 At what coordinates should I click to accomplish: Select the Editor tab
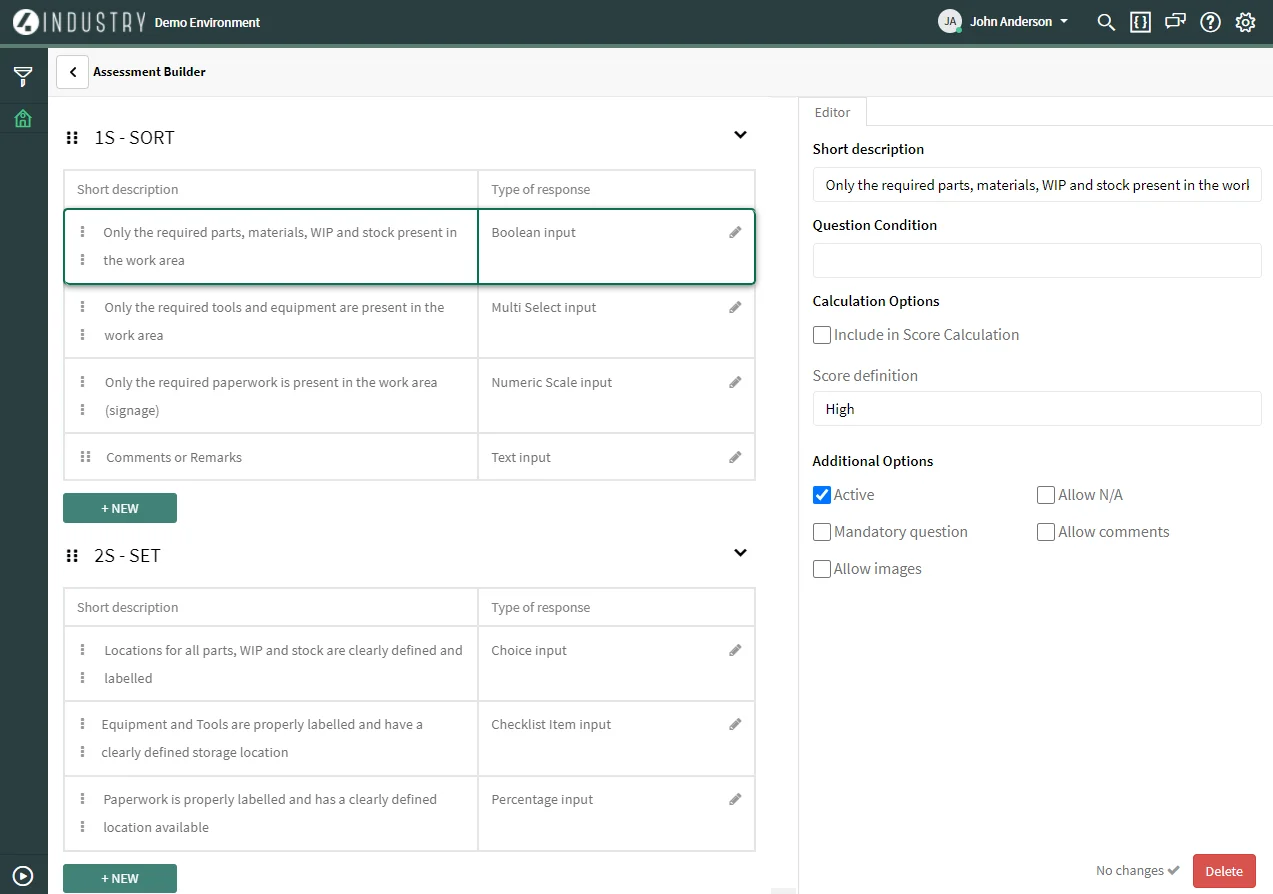click(833, 112)
